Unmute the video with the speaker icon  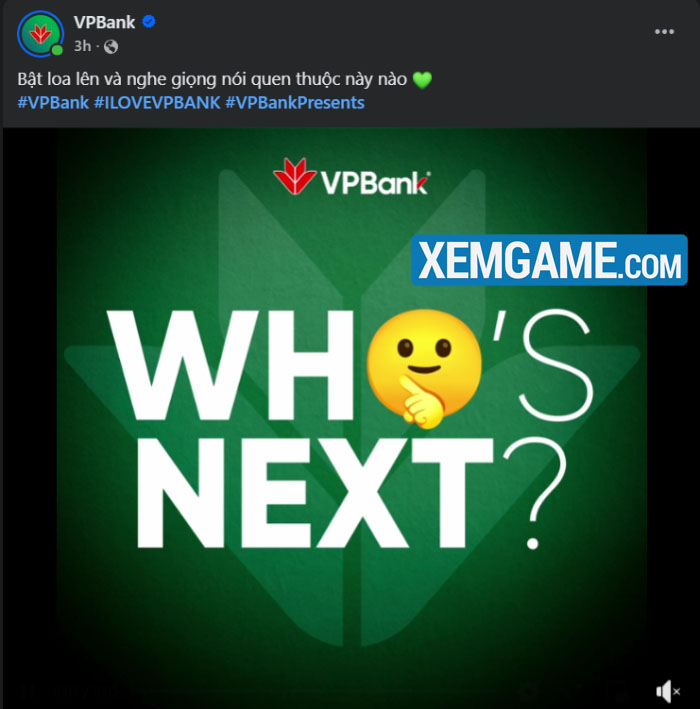(667, 691)
